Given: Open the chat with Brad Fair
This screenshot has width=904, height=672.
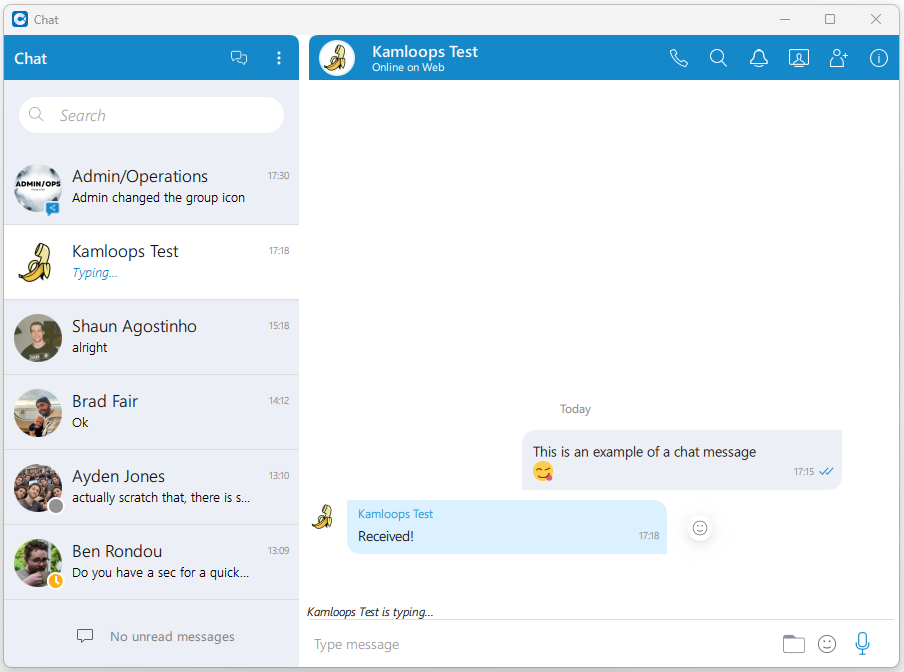Looking at the screenshot, I should pos(151,412).
